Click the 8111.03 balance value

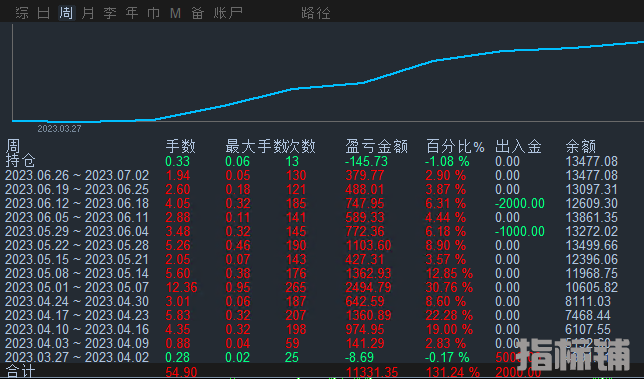588,301
